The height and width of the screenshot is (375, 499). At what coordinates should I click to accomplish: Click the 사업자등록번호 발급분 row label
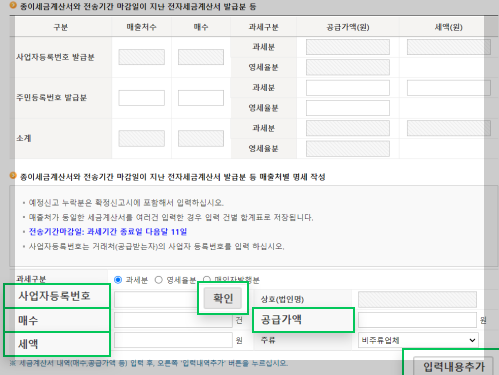point(55,57)
